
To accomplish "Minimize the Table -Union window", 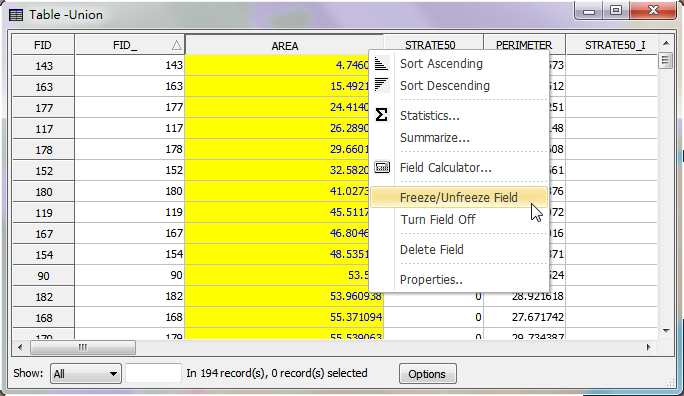I will [x=589, y=11].
